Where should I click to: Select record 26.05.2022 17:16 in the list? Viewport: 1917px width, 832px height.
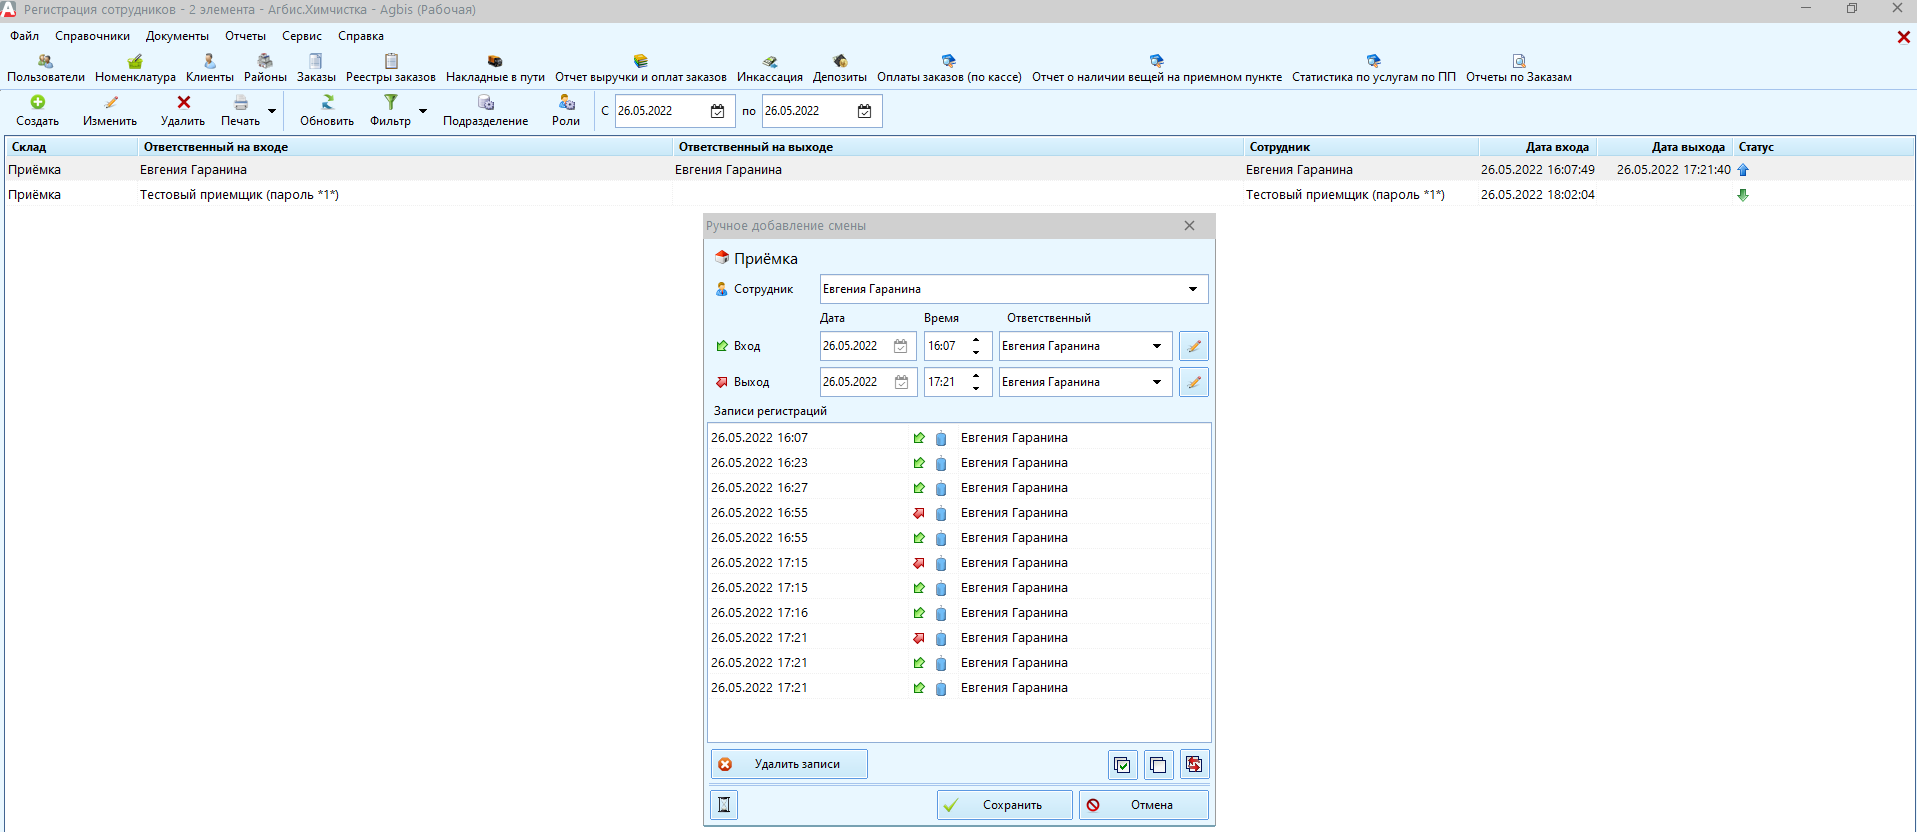click(x=959, y=613)
